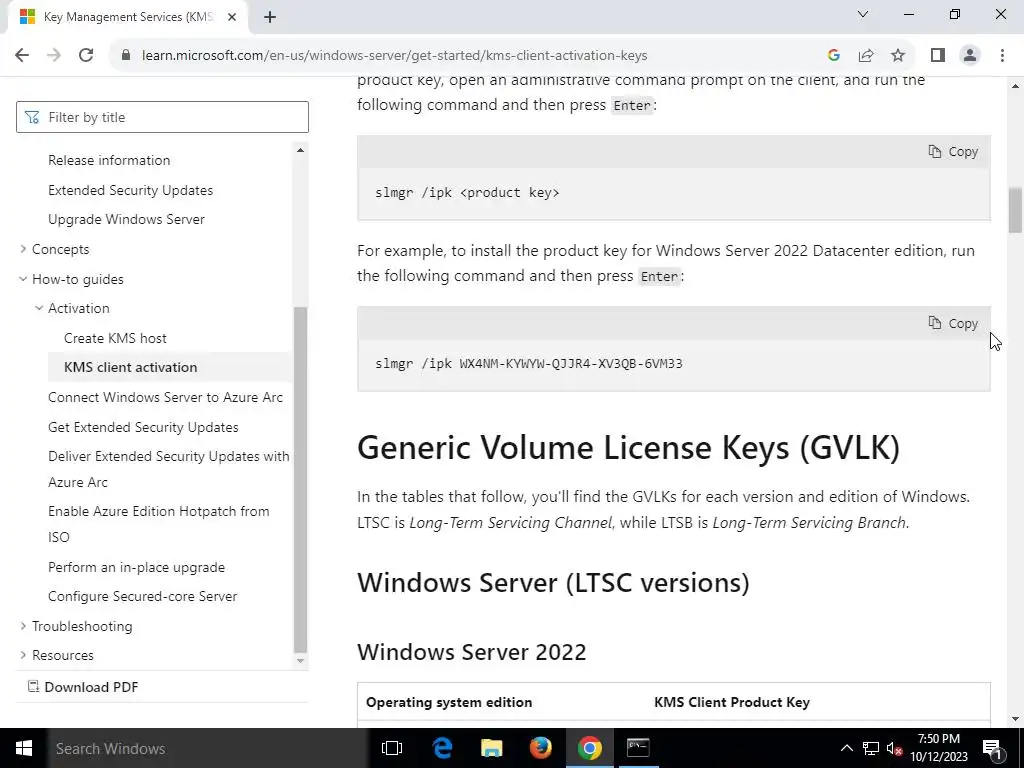
Task: Open network status tray icon
Action: point(871,748)
